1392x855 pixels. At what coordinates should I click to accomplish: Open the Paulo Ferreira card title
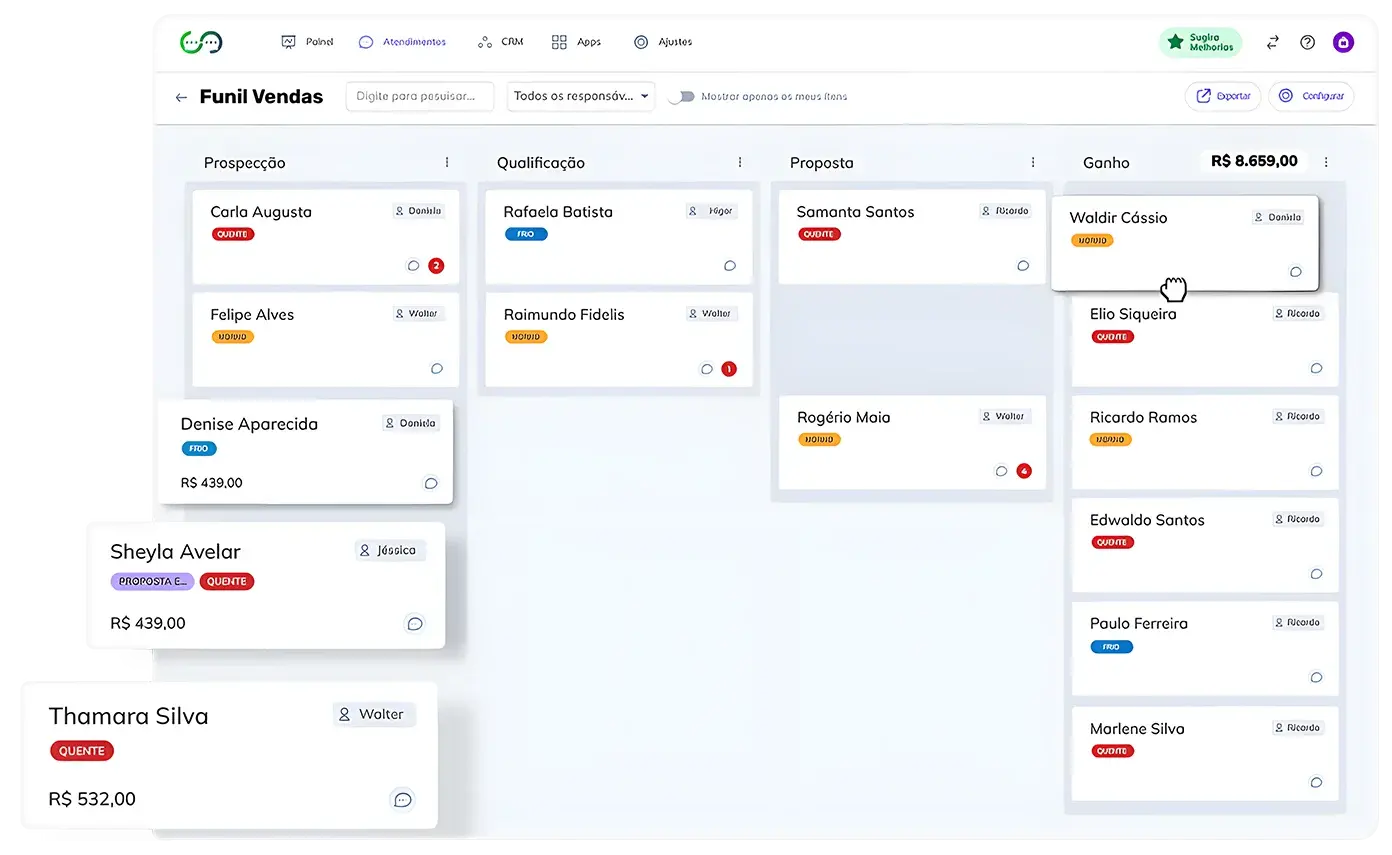coord(1139,623)
